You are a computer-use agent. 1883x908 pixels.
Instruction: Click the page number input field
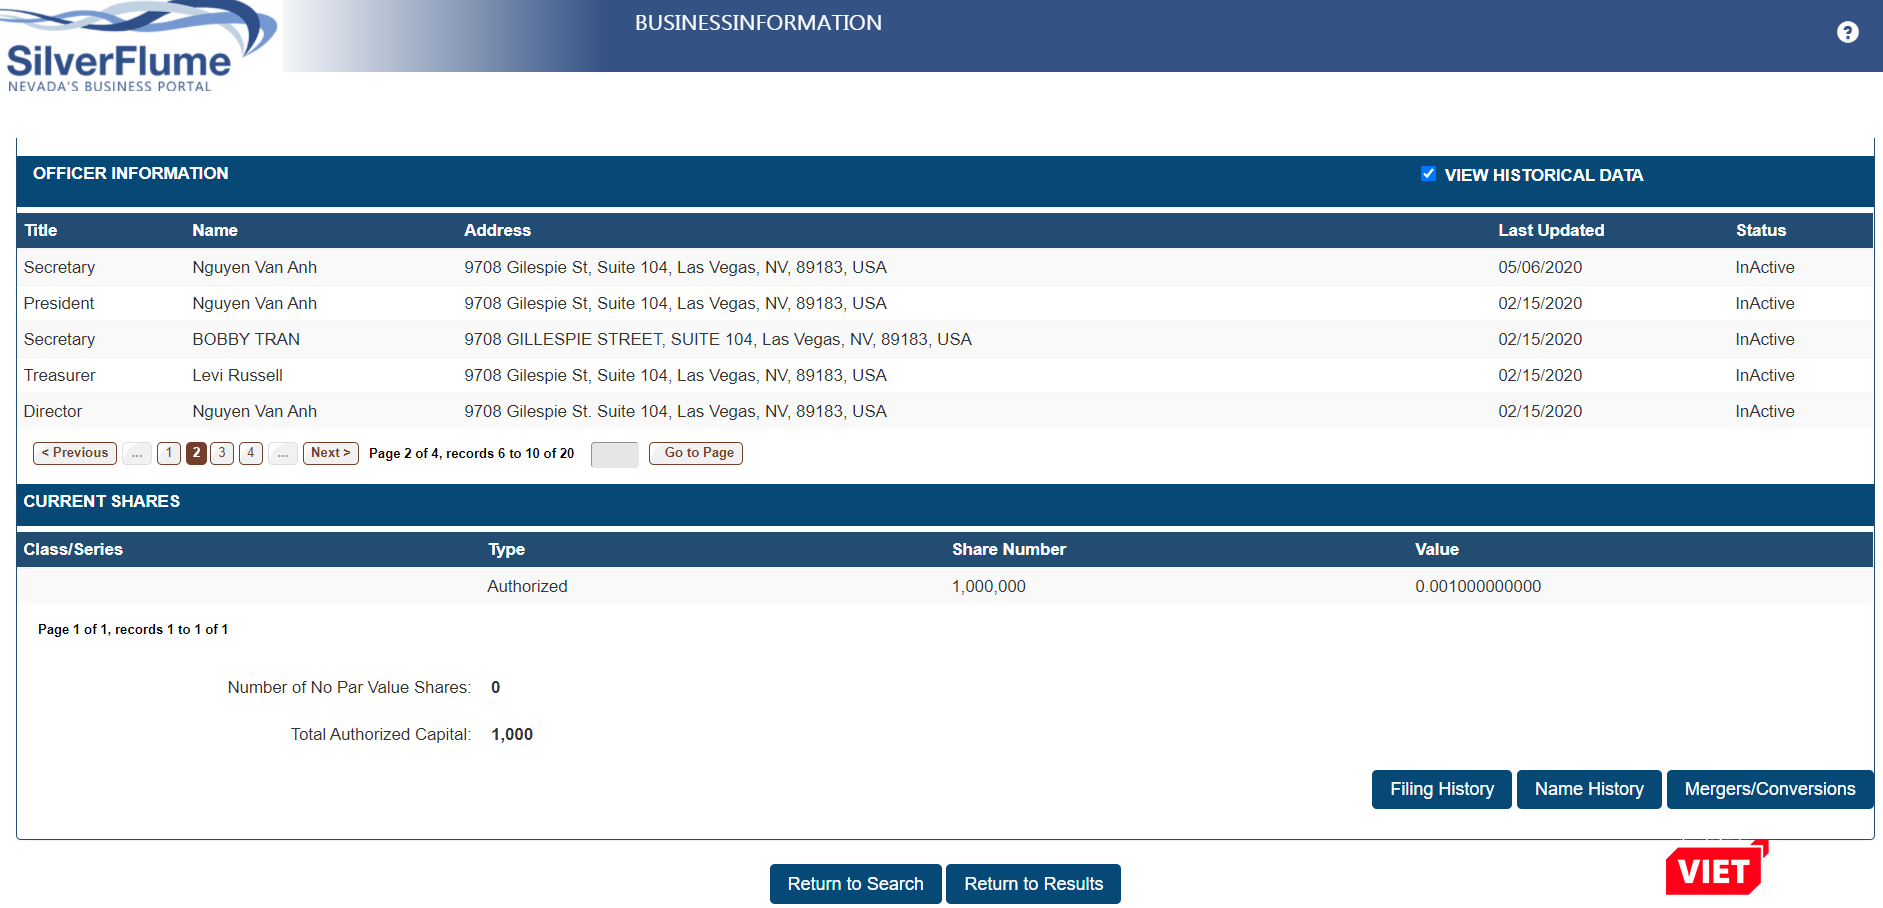point(614,454)
